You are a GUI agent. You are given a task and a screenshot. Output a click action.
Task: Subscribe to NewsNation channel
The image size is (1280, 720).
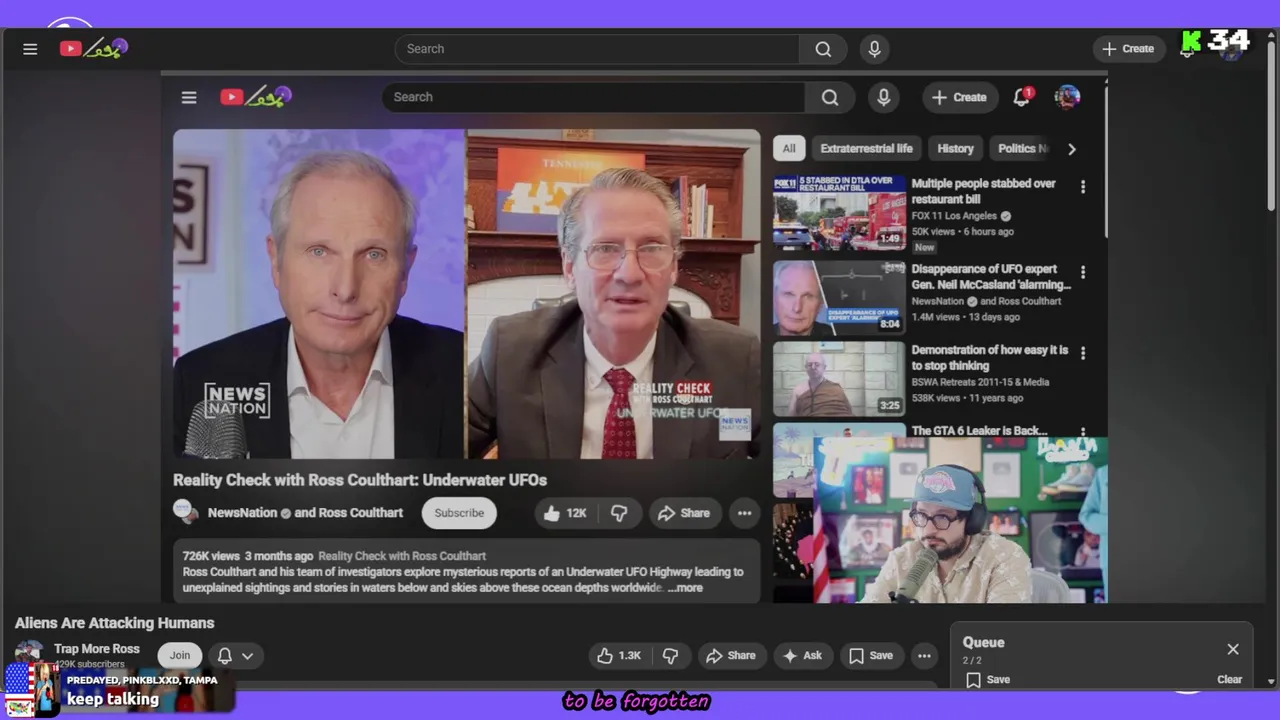coord(459,513)
